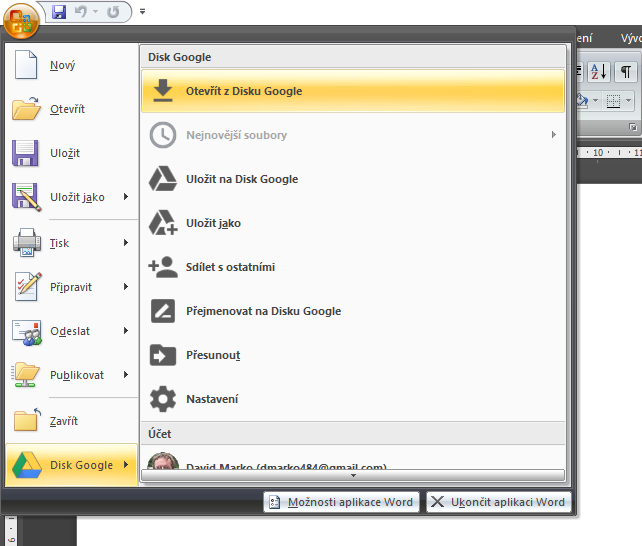Image resolution: width=642 pixels, height=546 pixels.
Task: Open the Borders dropdown arrow in ribbon
Action: pyautogui.click(x=628, y=100)
